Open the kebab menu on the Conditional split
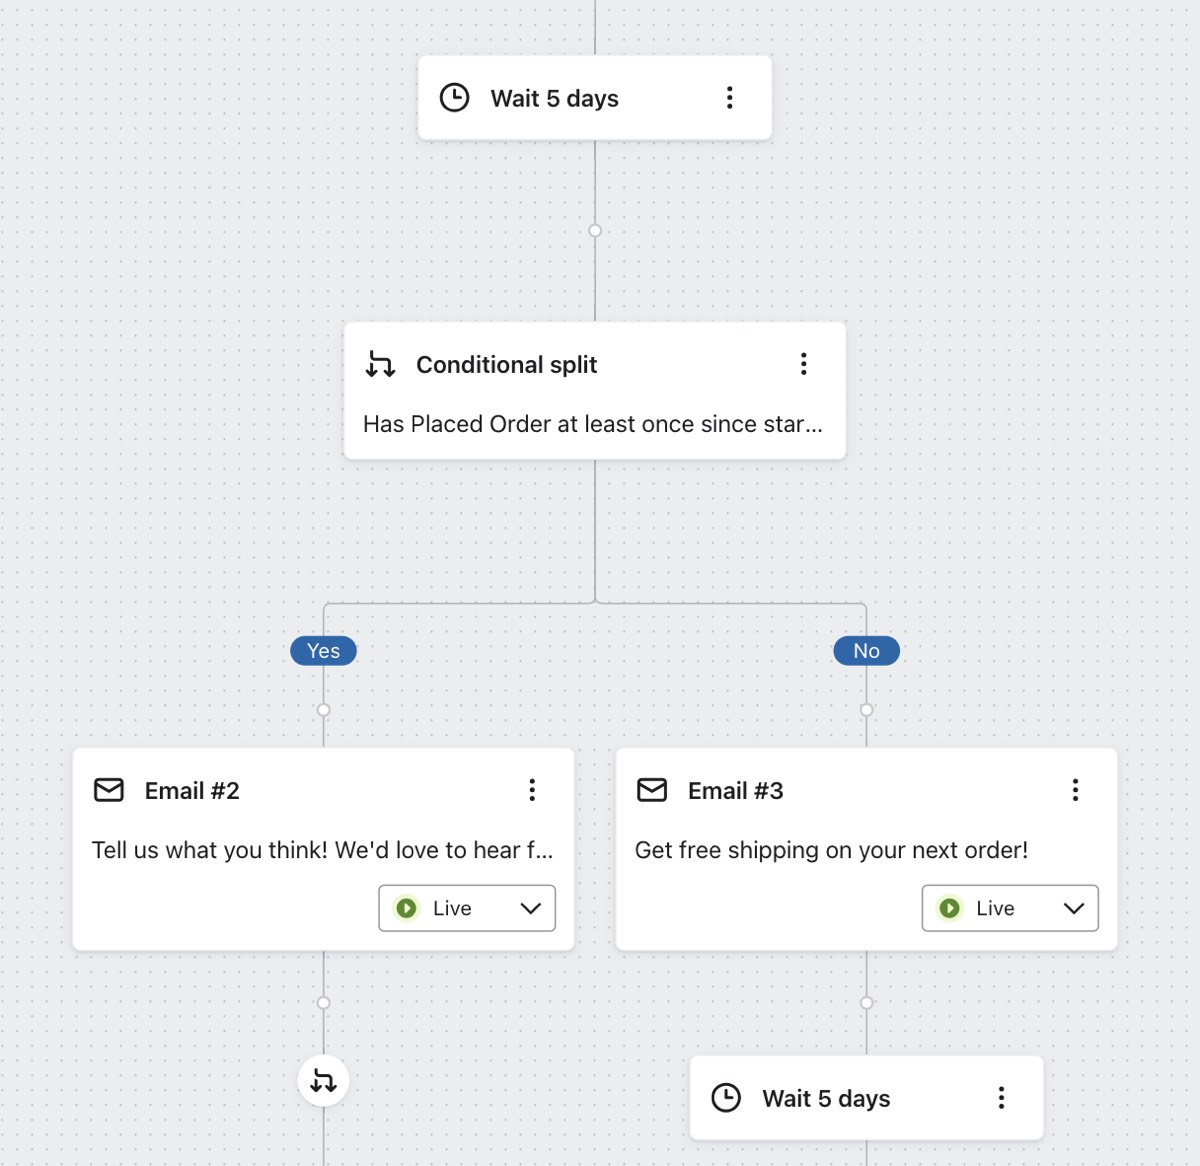The width and height of the screenshot is (1200, 1166). (803, 364)
